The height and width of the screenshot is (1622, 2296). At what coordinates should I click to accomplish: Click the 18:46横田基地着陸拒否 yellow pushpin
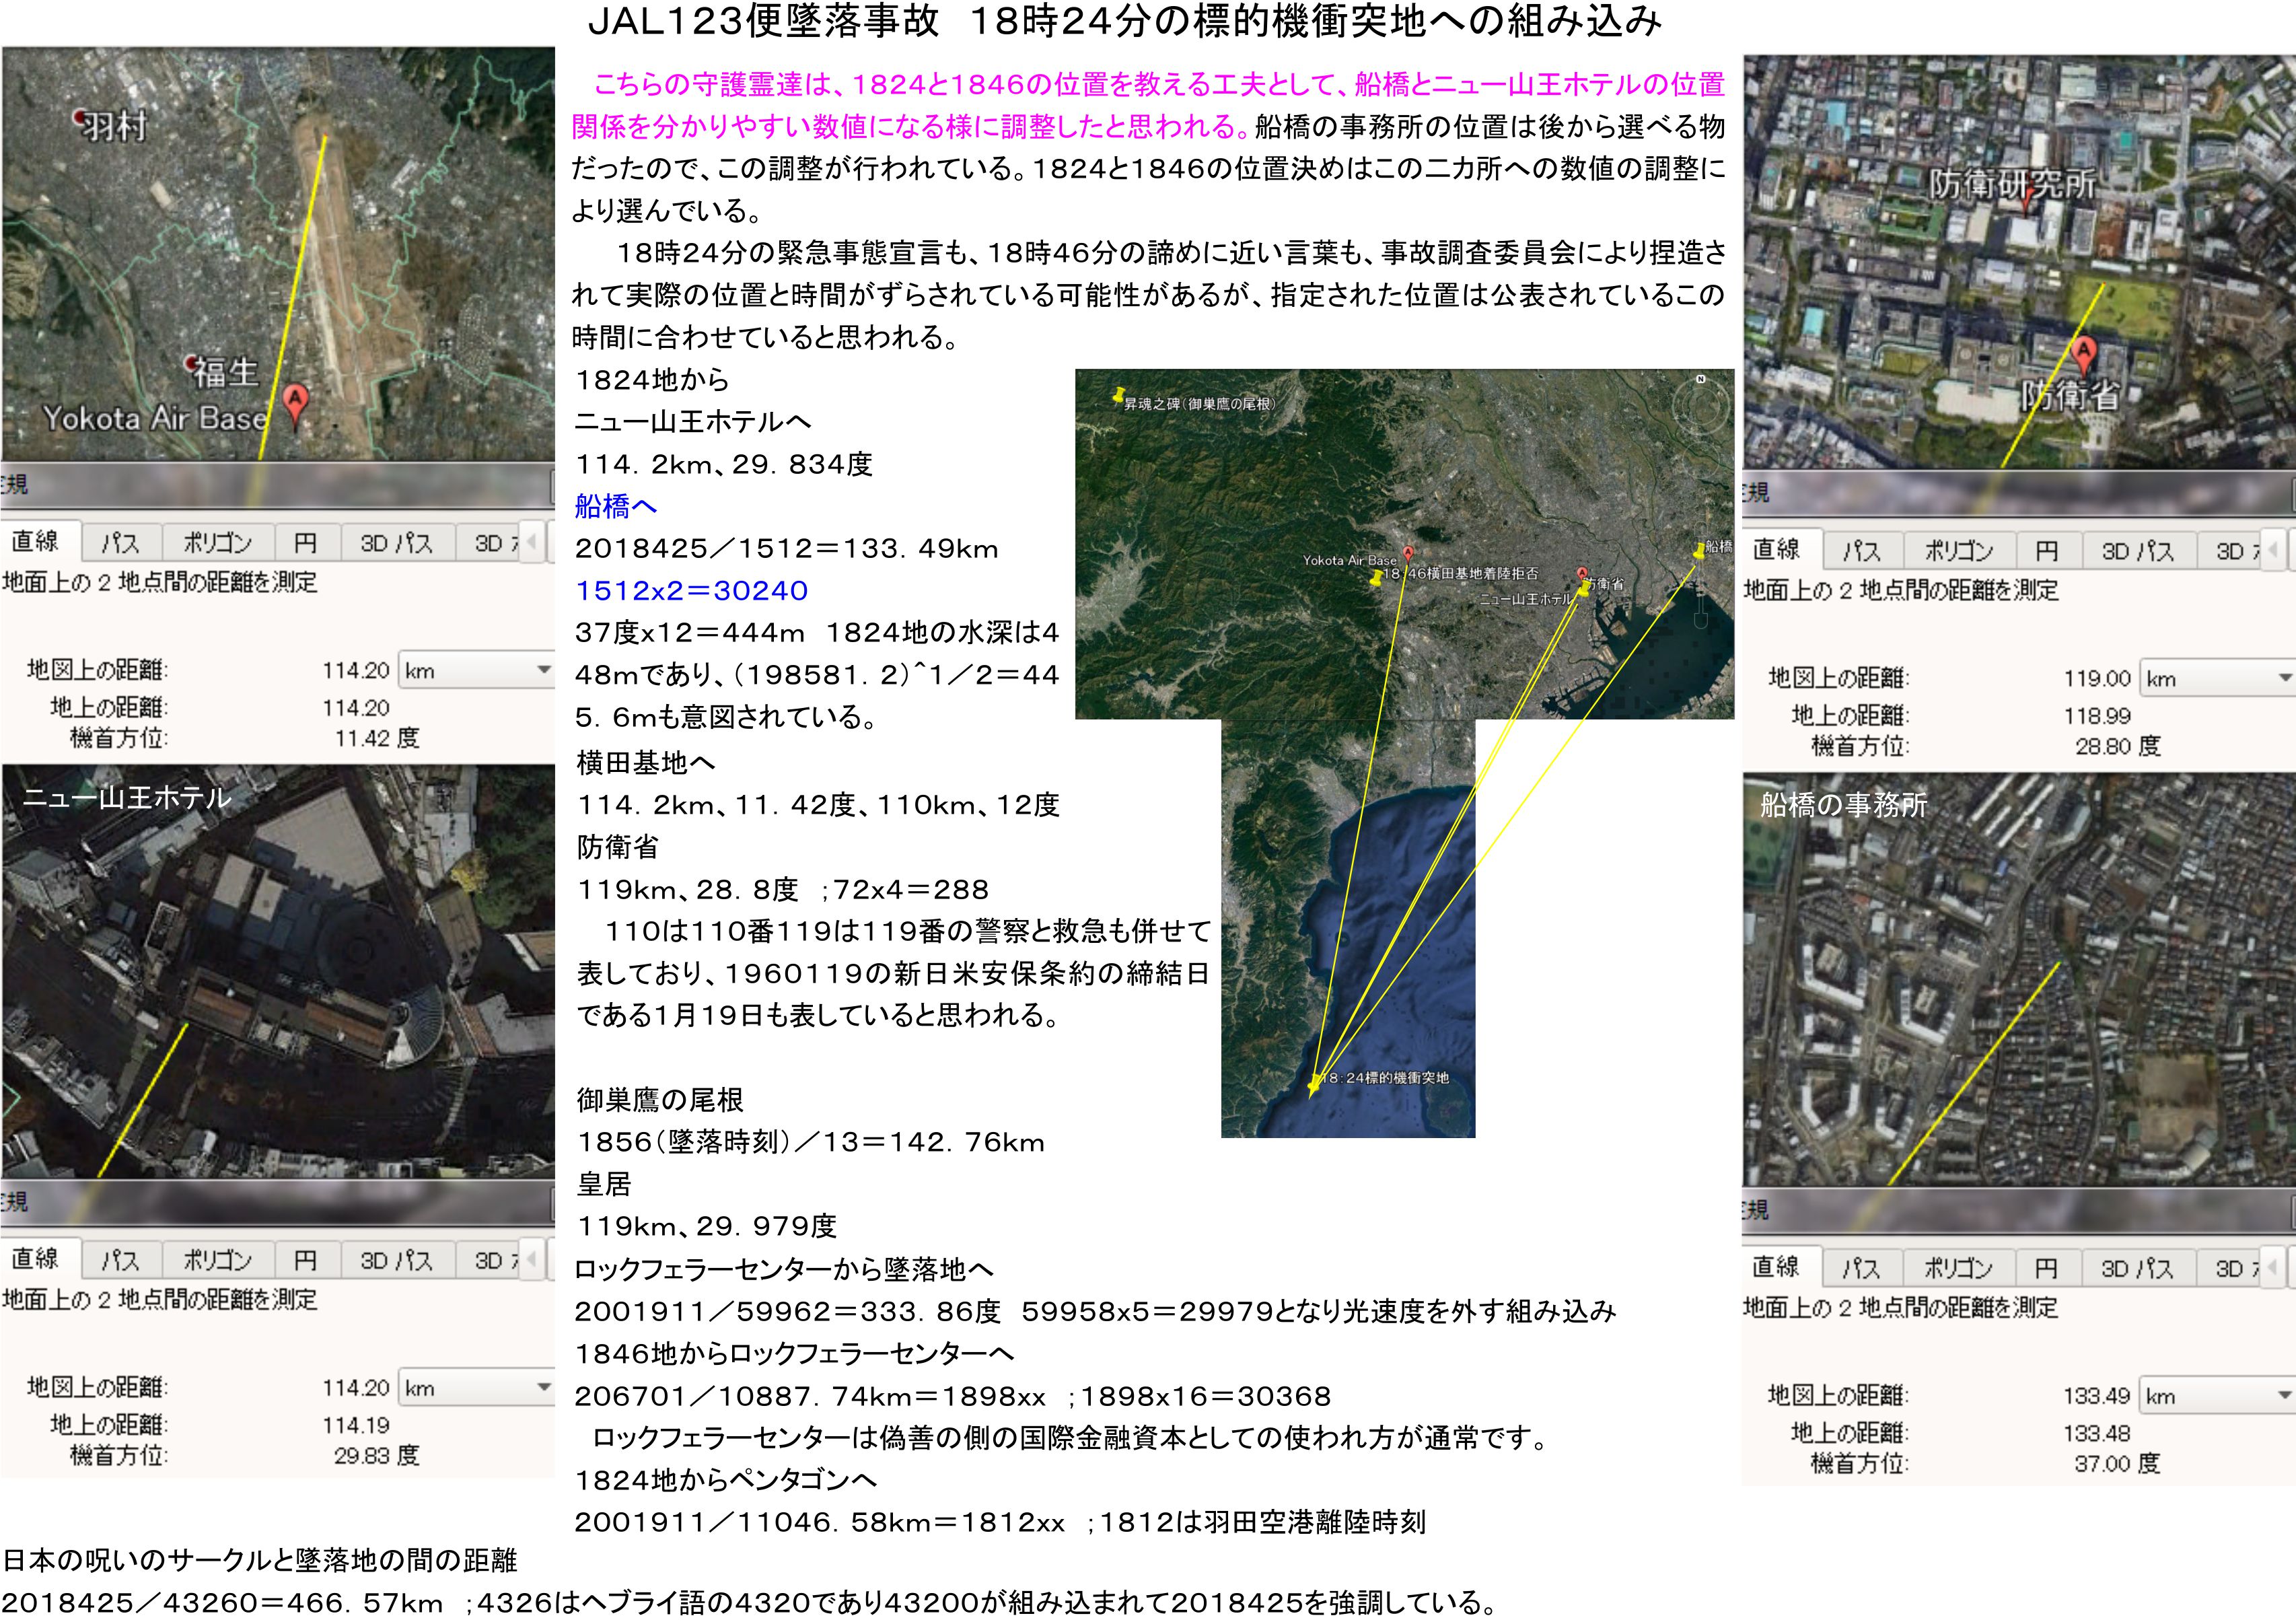(x=1378, y=577)
